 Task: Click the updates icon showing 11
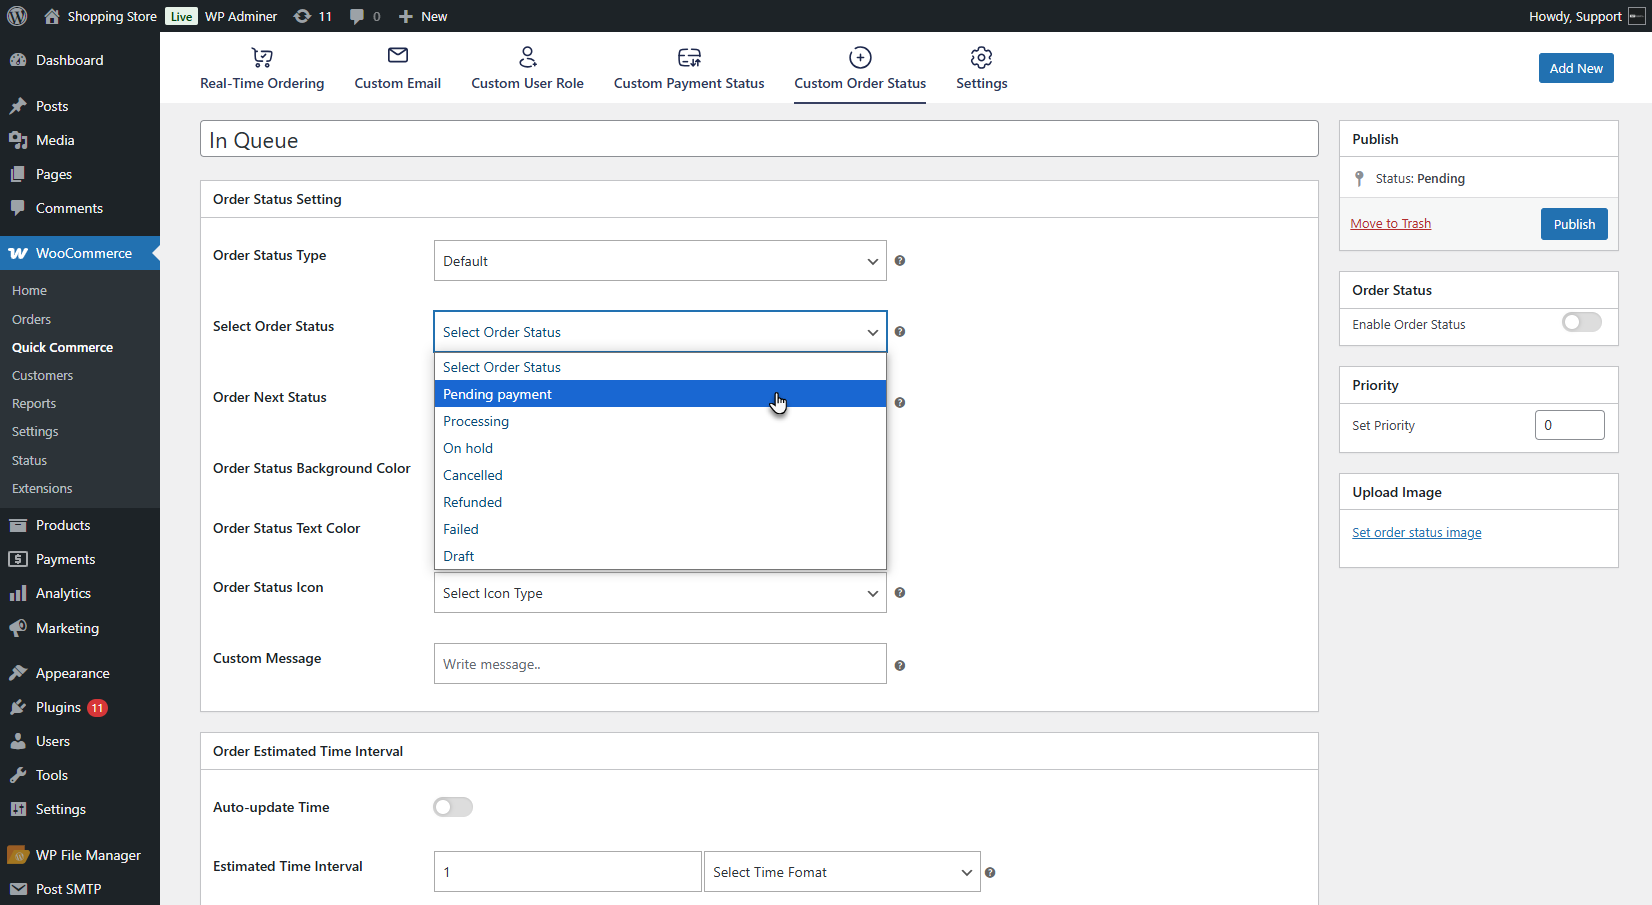[x=312, y=16]
